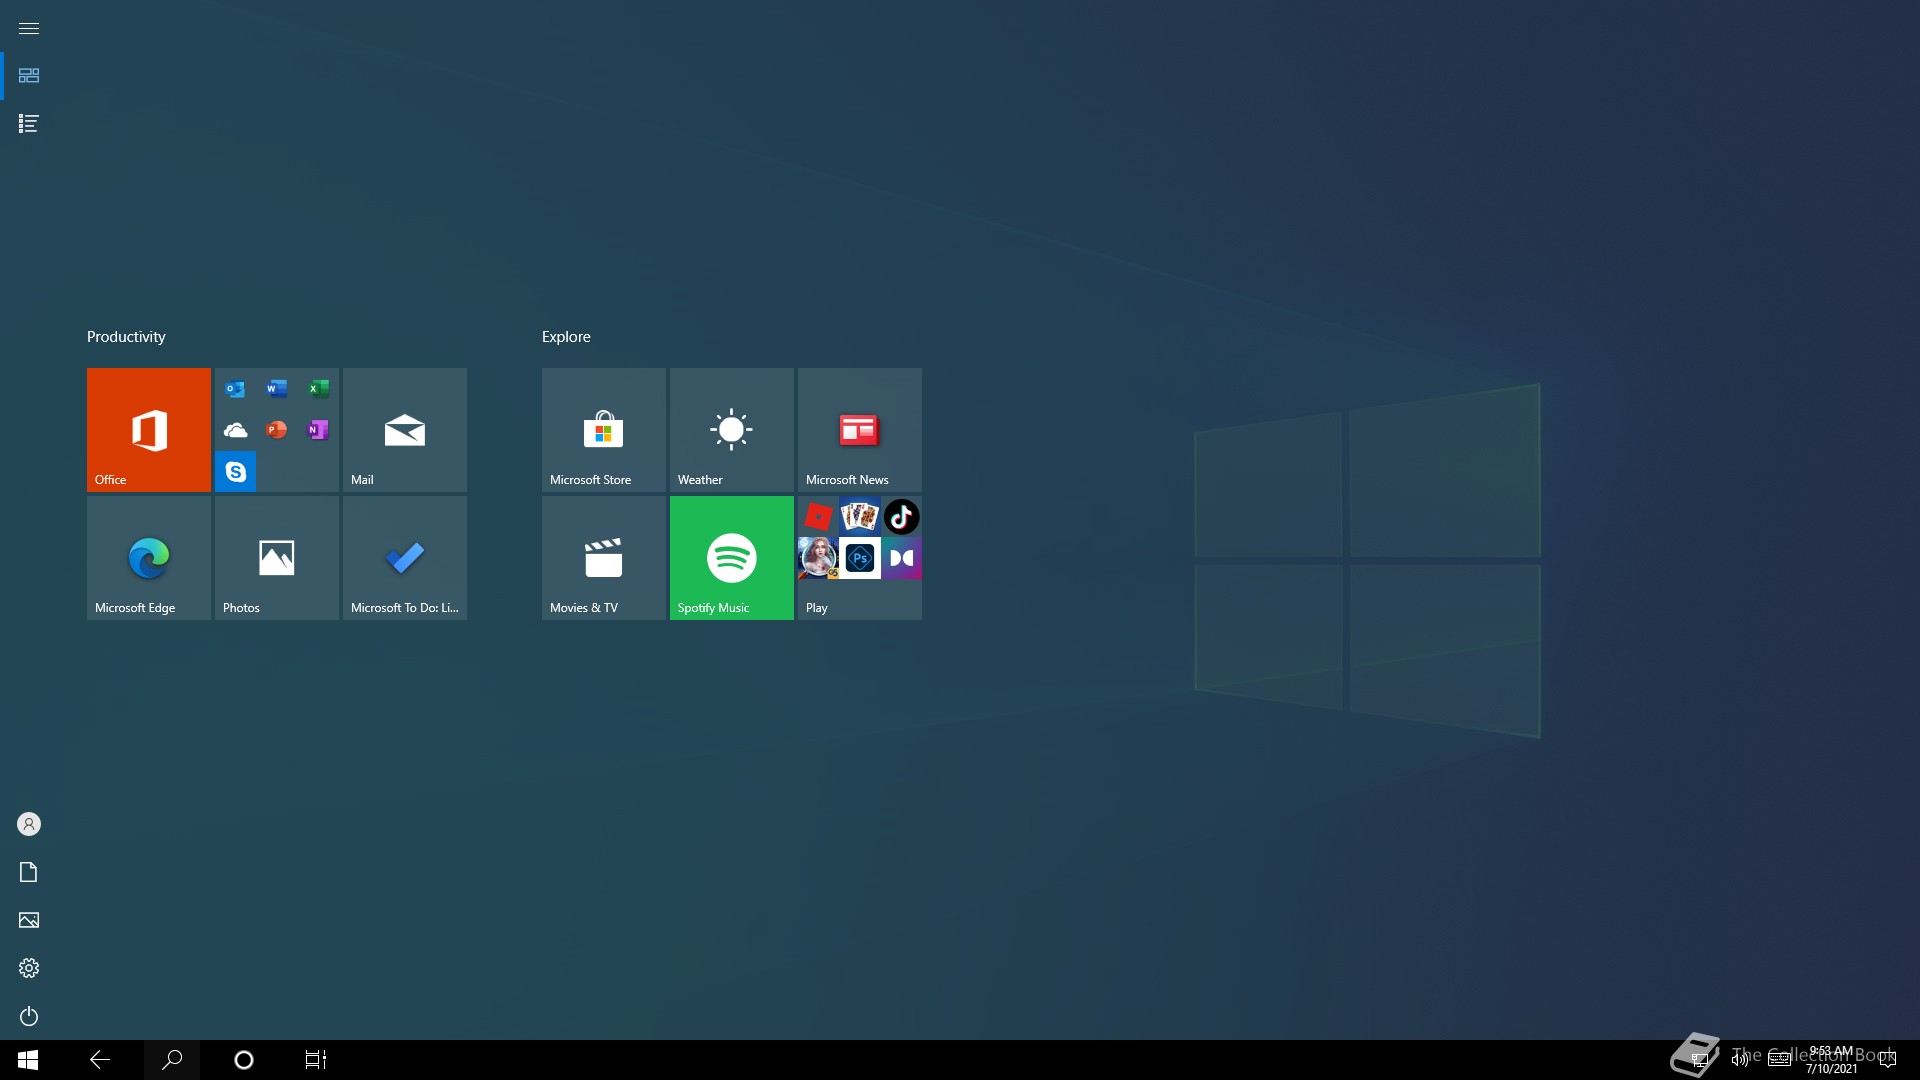Image resolution: width=1920 pixels, height=1080 pixels.
Task: Open the Microsoft Store tile
Action: (x=604, y=430)
